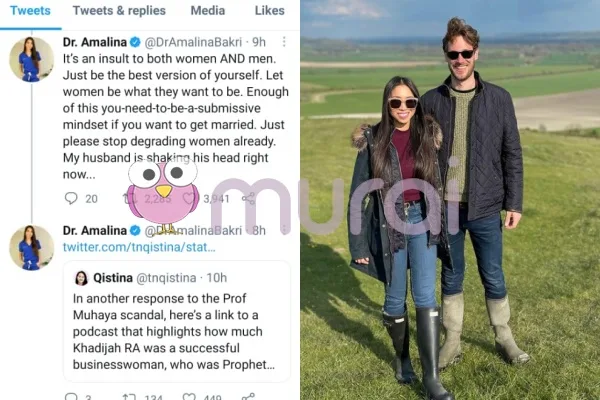Click Dr. Amalina avatar on second tweet
This screenshot has height=400, width=600.
point(31,248)
